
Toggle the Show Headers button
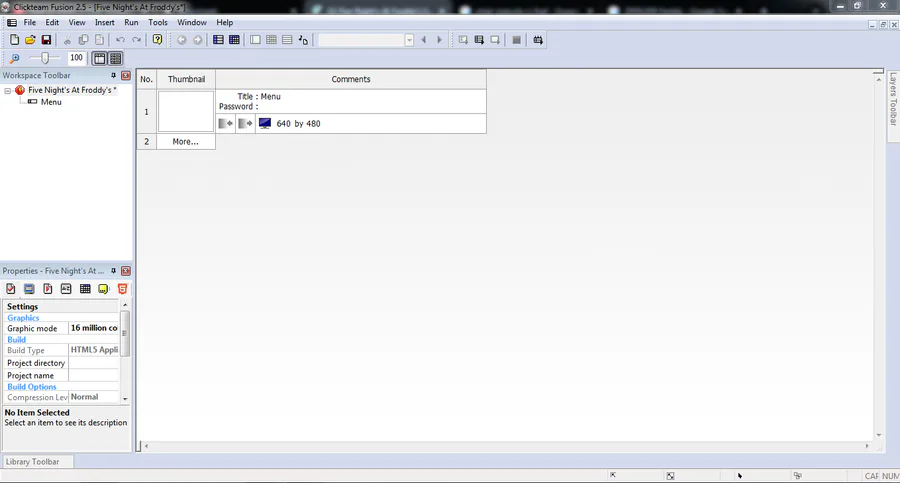pos(99,58)
